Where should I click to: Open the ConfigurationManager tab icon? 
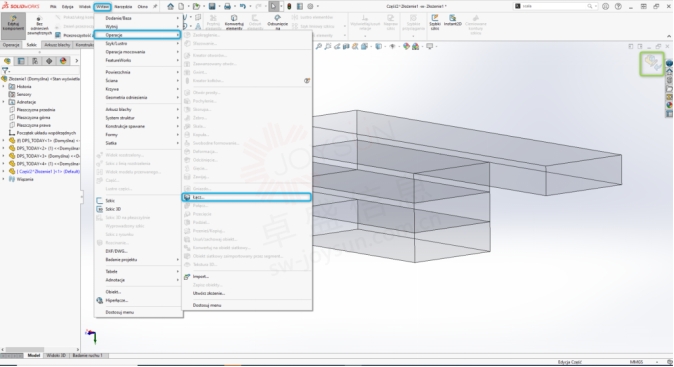pos(35,61)
